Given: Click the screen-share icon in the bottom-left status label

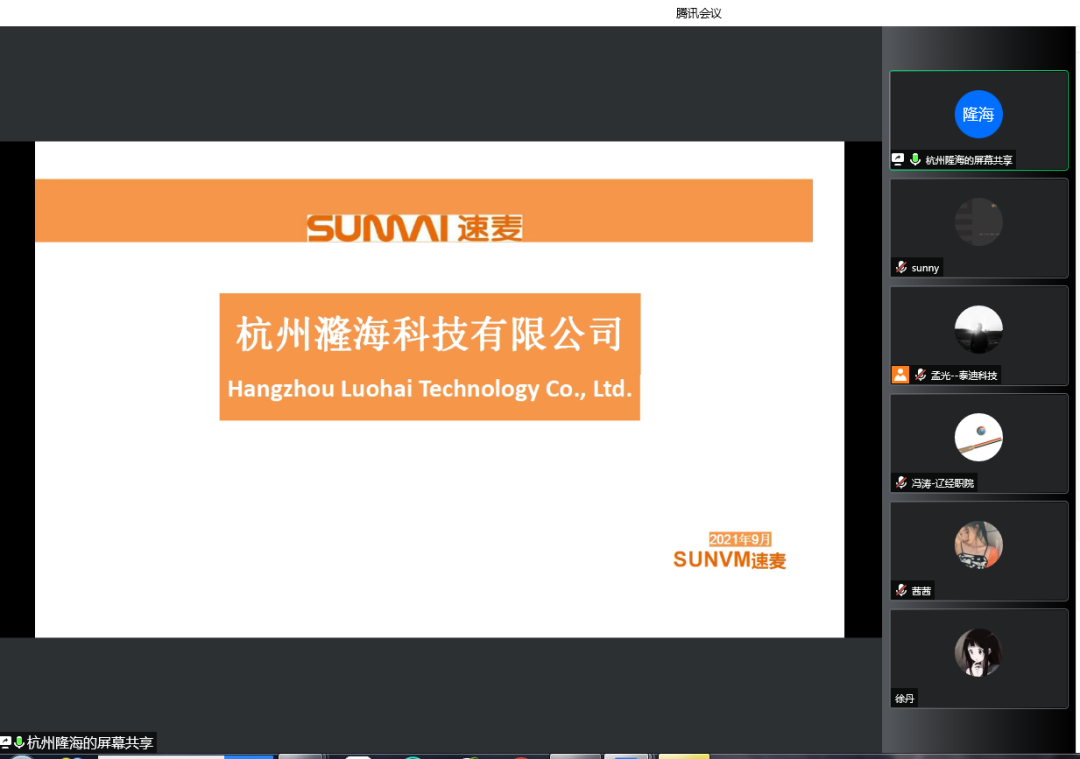Looking at the screenshot, I should [x=6, y=742].
